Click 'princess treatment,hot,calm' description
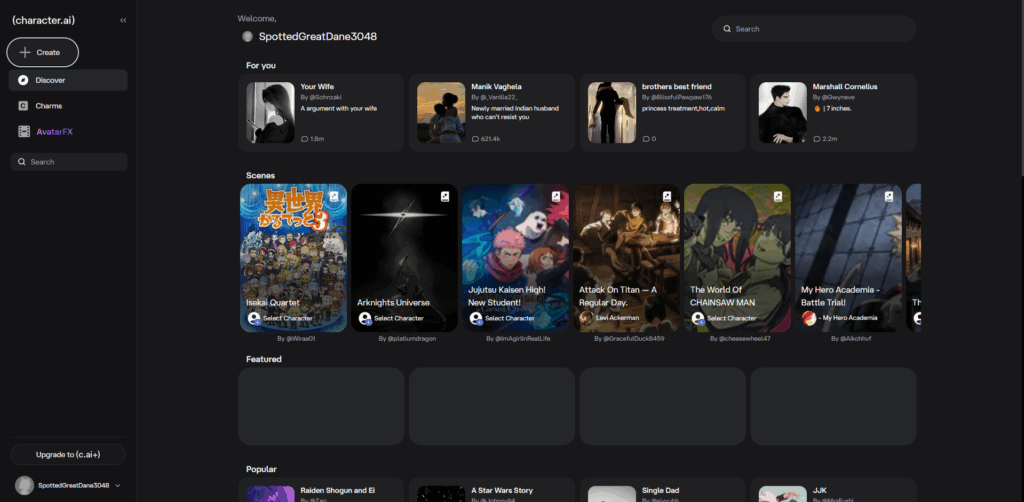 click(683, 108)
